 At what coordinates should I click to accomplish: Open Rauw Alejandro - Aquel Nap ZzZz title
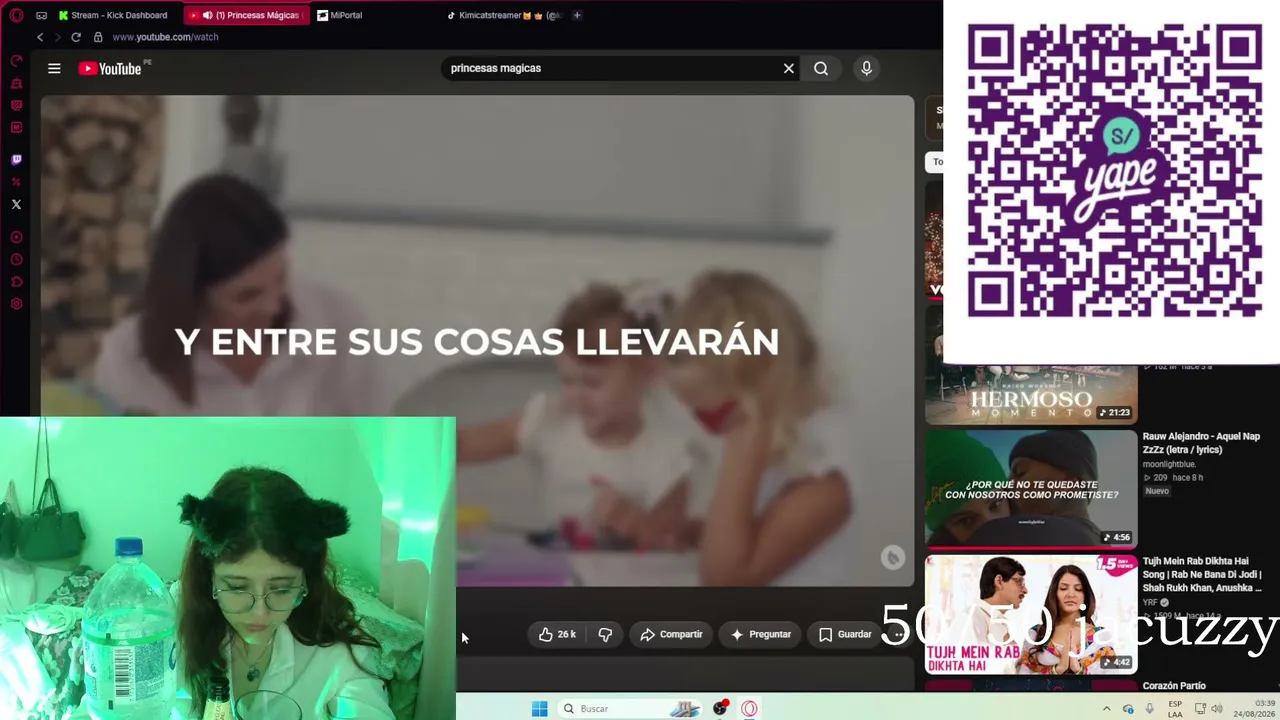pos(1201,443)
